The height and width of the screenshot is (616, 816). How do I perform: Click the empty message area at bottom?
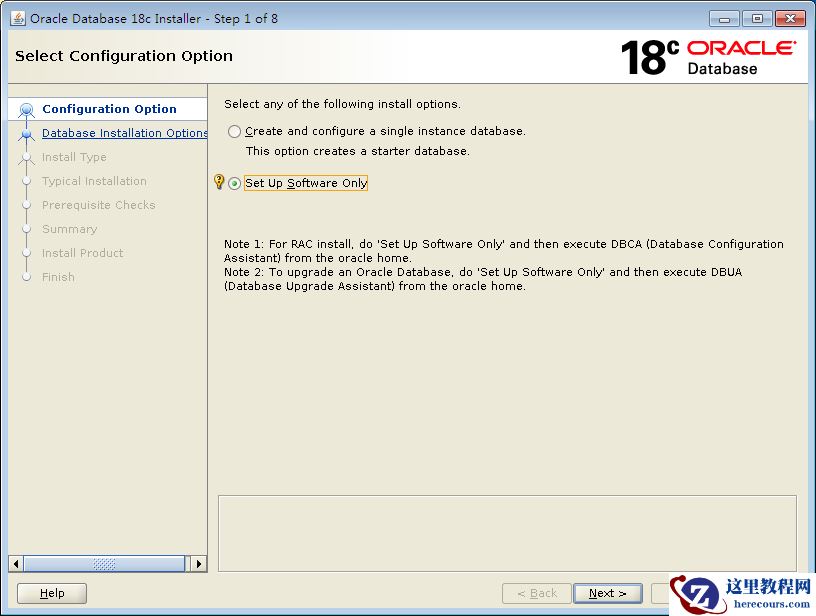click(x=507, y=533)
